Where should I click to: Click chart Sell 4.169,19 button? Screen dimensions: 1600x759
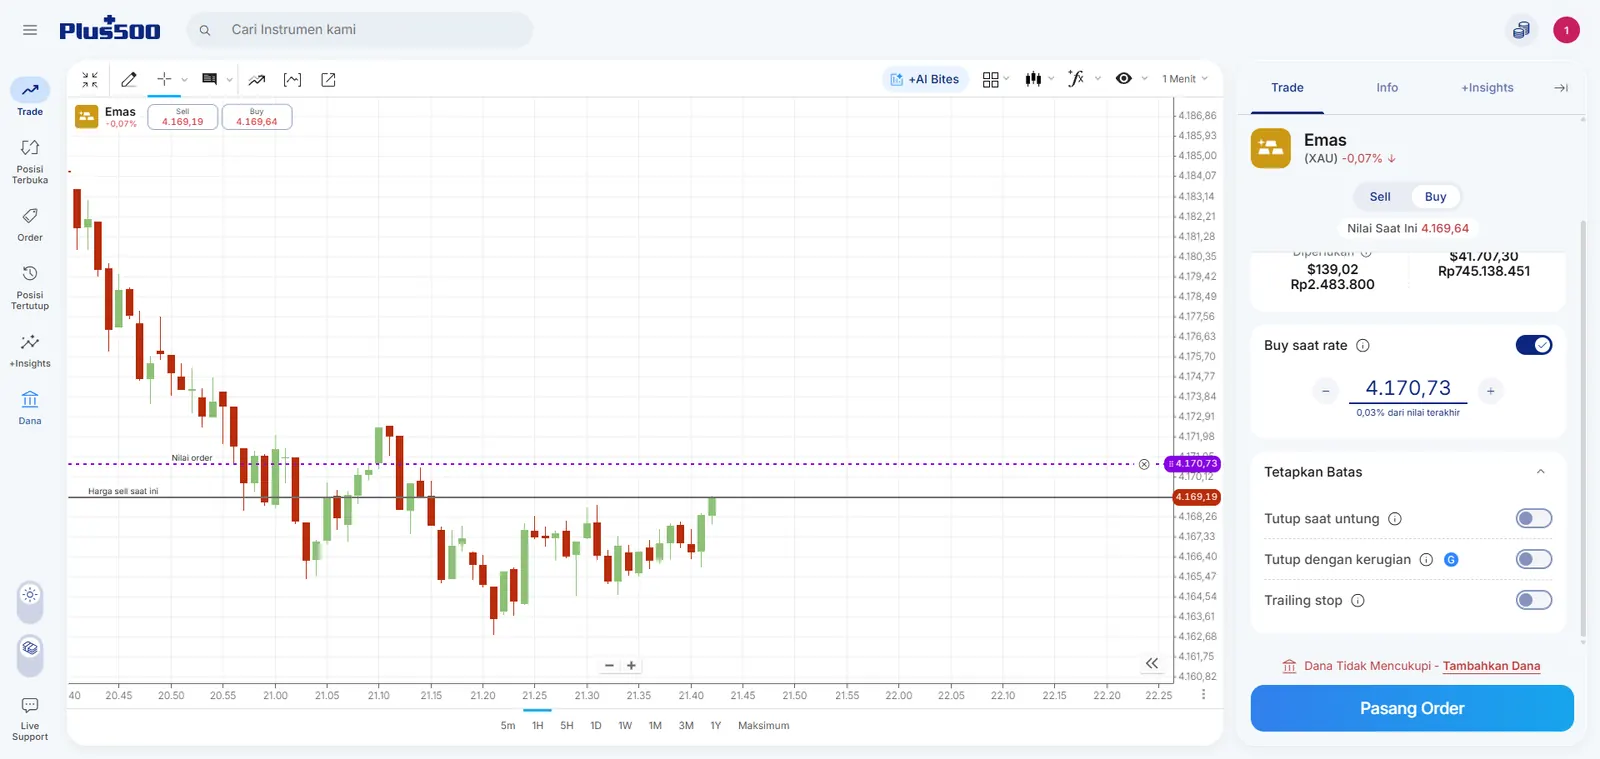[183, 117]
